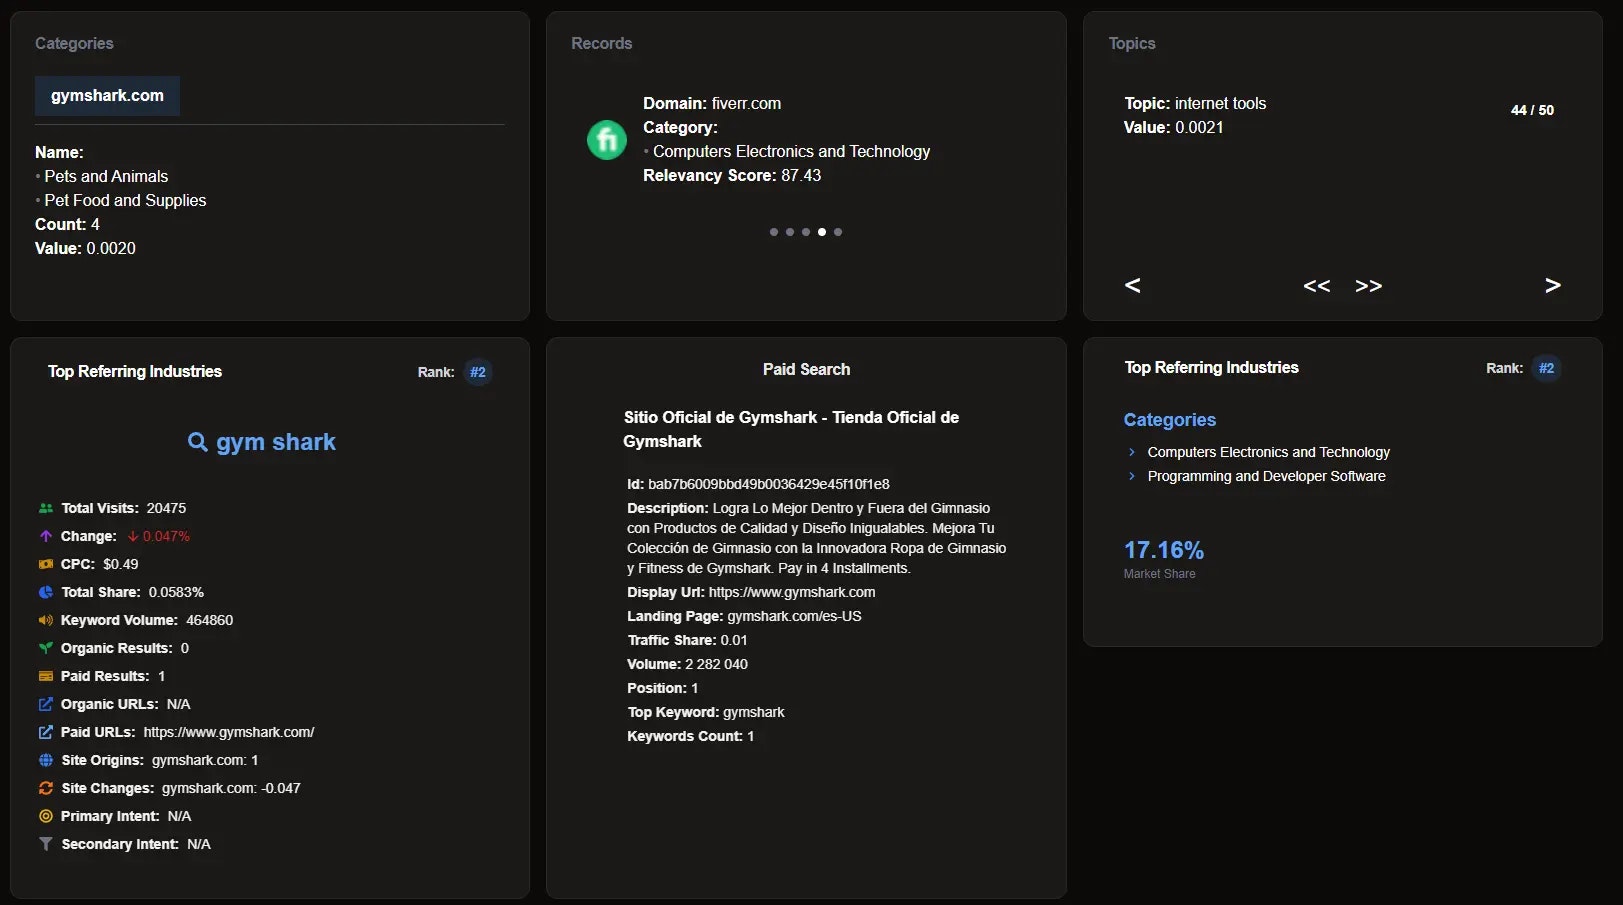The width and height of the screenshot is (1623, 905).
Task: Click the Paid Search panel heading
Action: (x=806, y=369)
